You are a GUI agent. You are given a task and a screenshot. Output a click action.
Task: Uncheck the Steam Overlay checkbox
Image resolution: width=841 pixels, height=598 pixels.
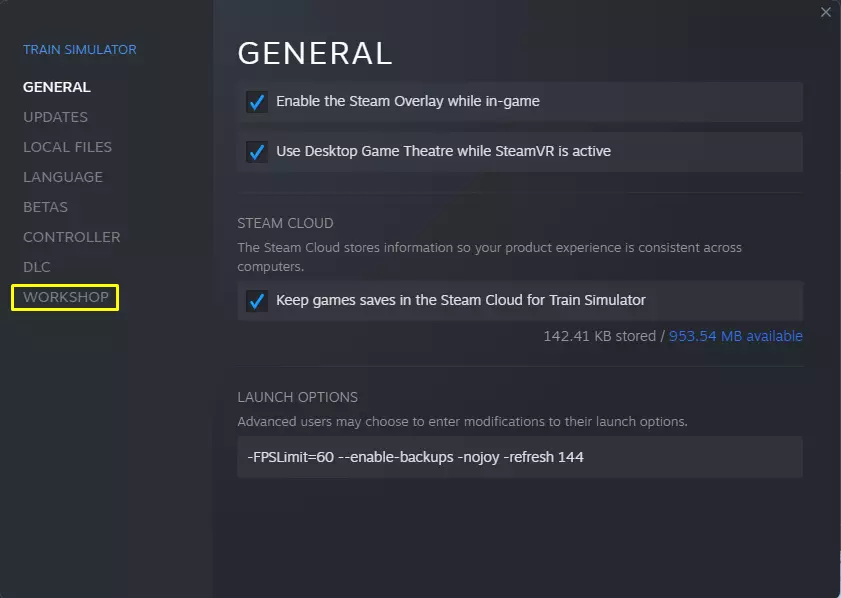click(257, 102)
